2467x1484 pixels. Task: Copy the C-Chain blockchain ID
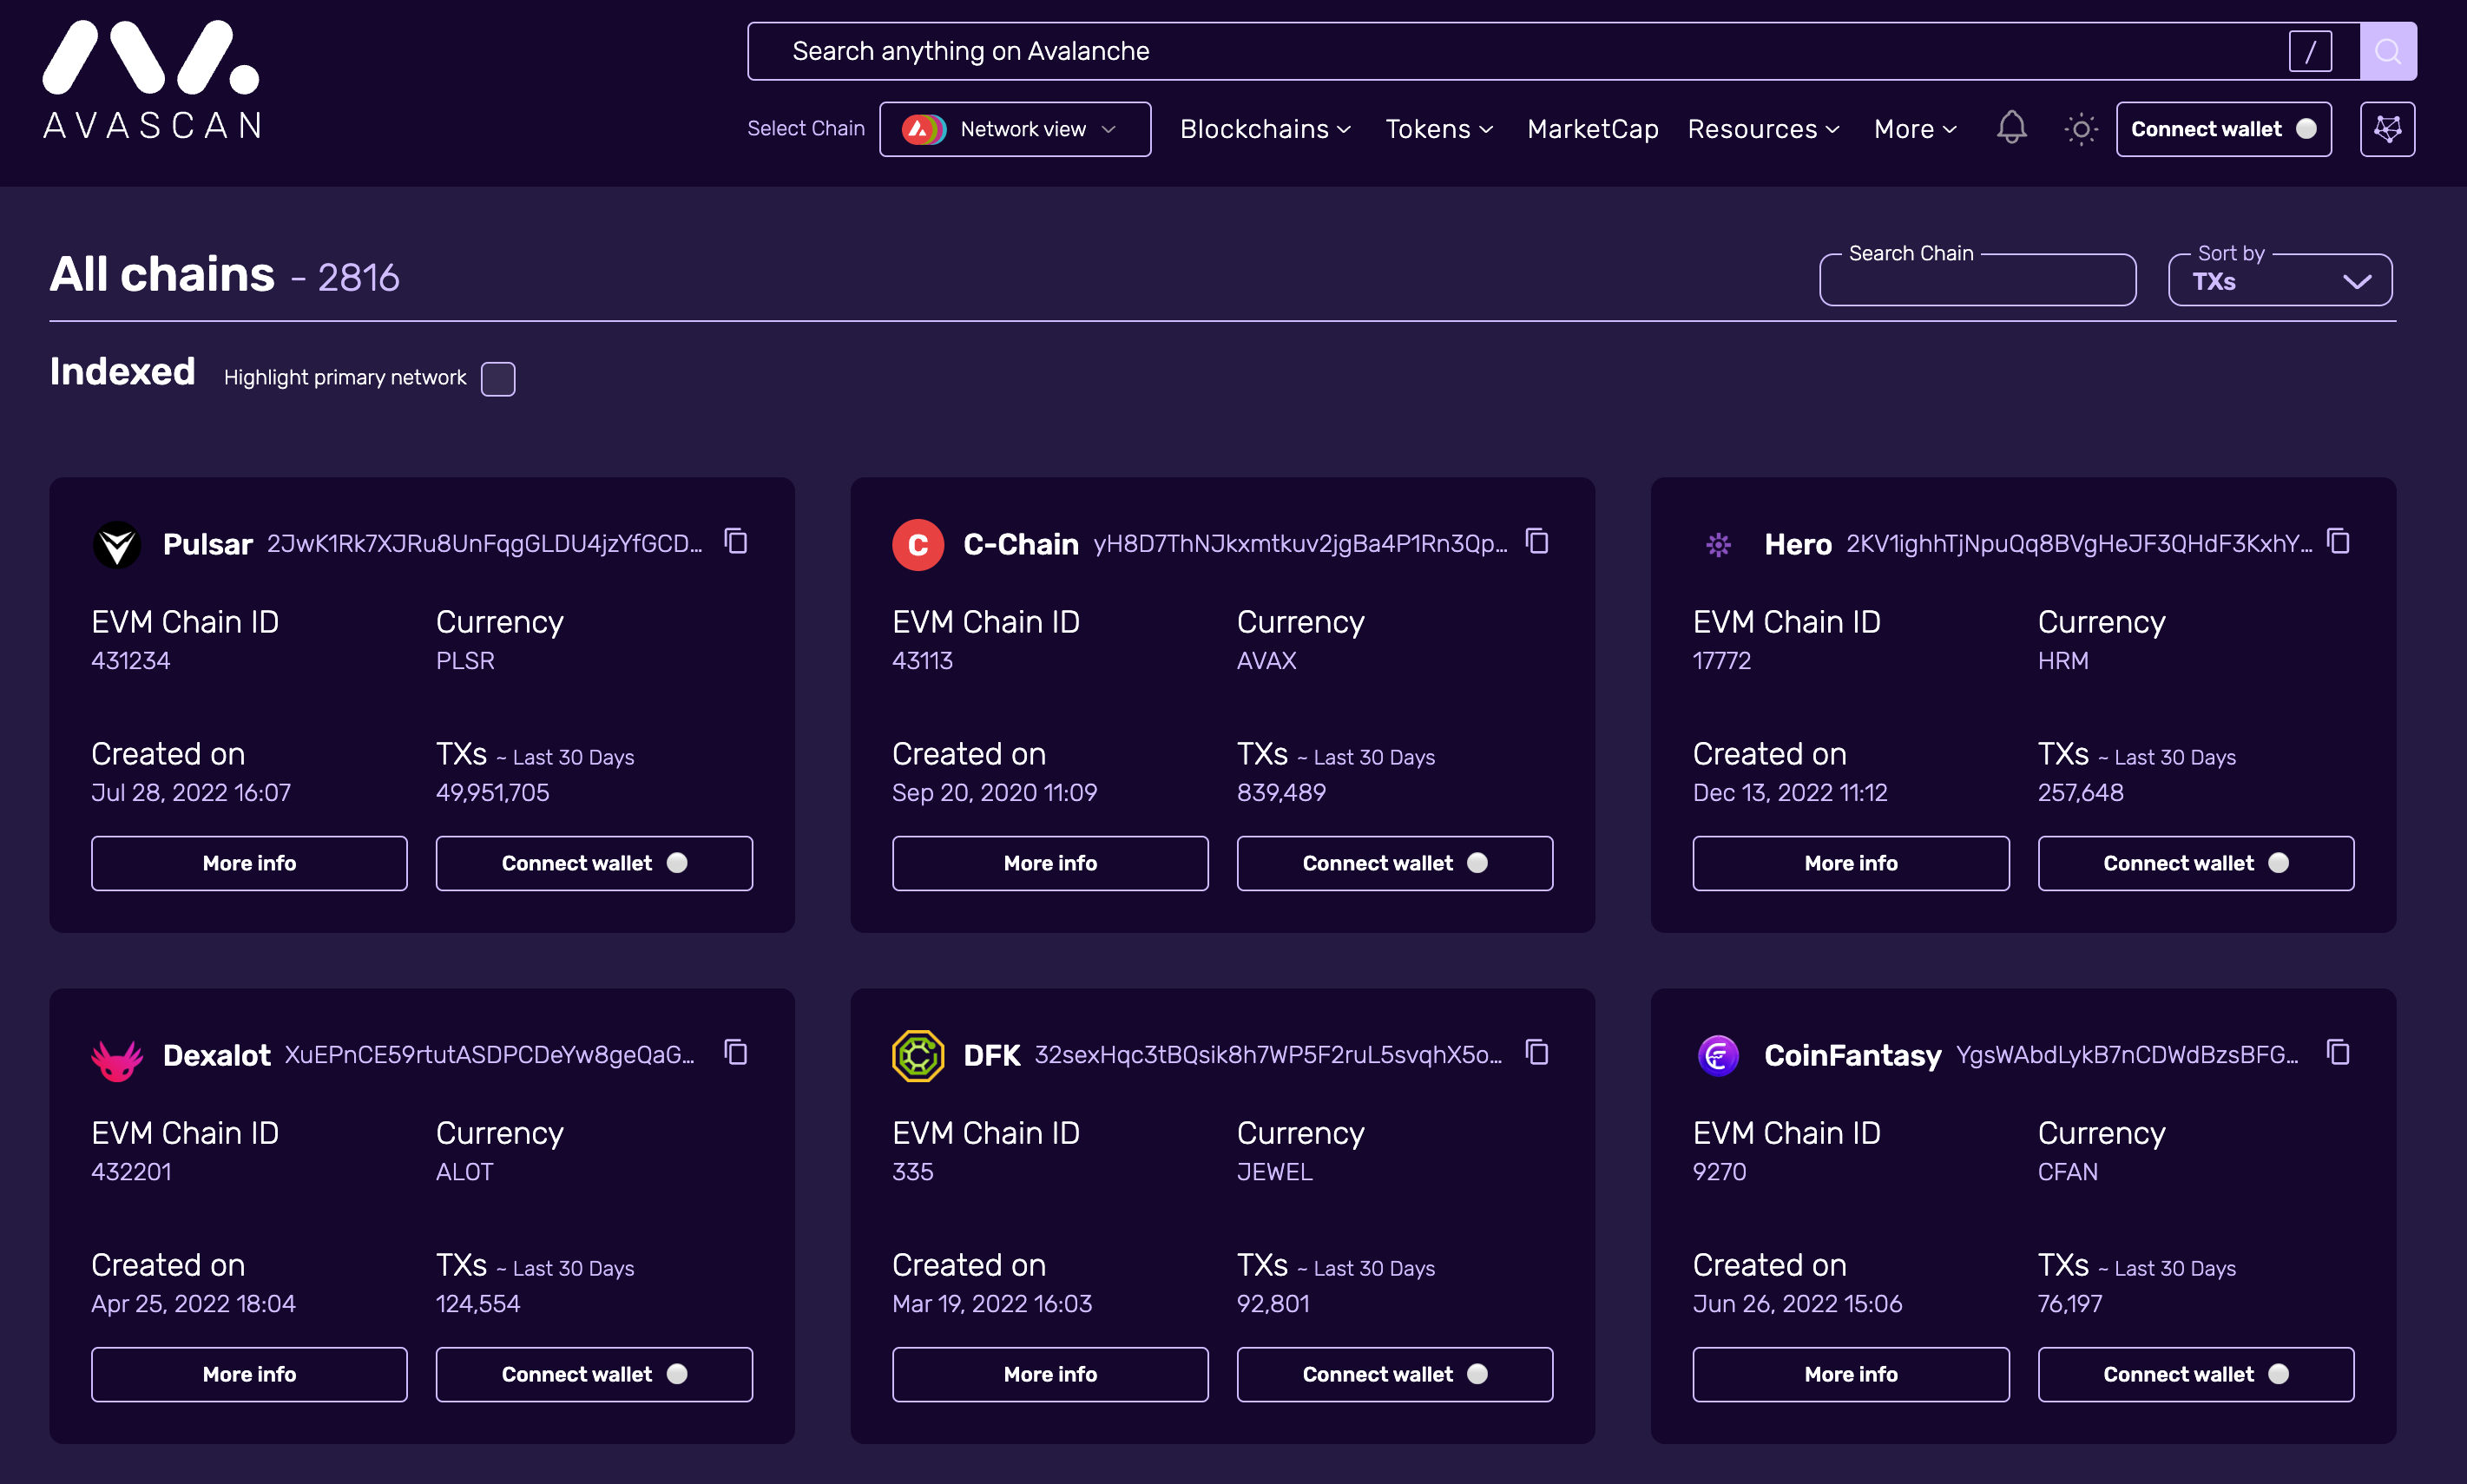click(1537, 541)
